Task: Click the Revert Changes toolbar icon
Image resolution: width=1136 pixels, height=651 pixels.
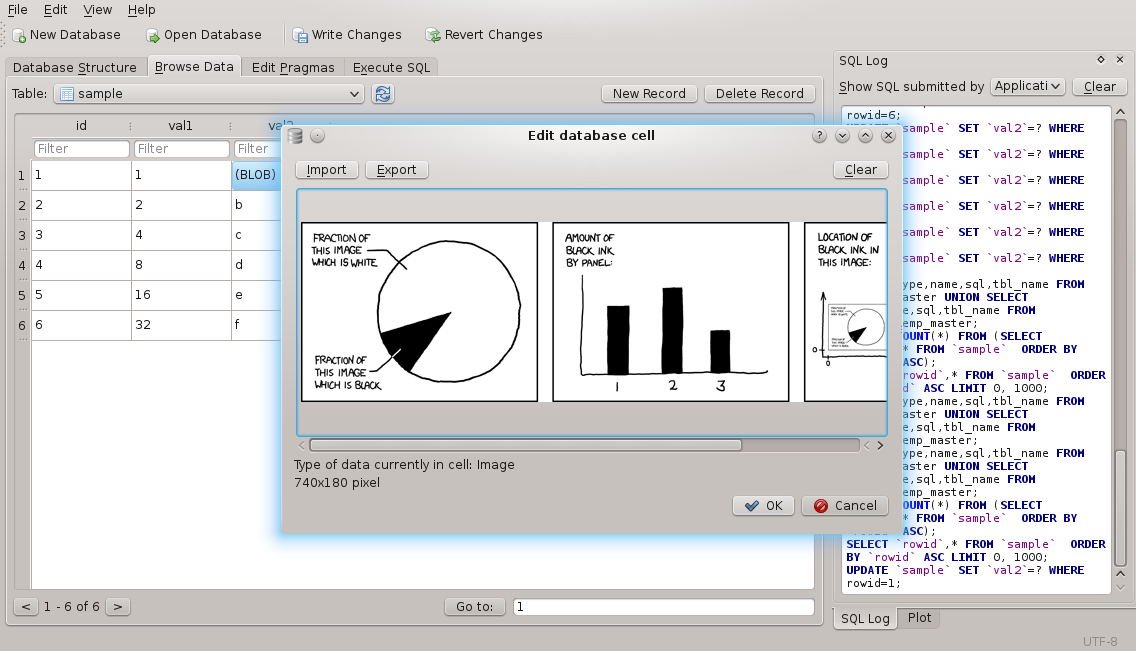Action: (x=433, y=35)
